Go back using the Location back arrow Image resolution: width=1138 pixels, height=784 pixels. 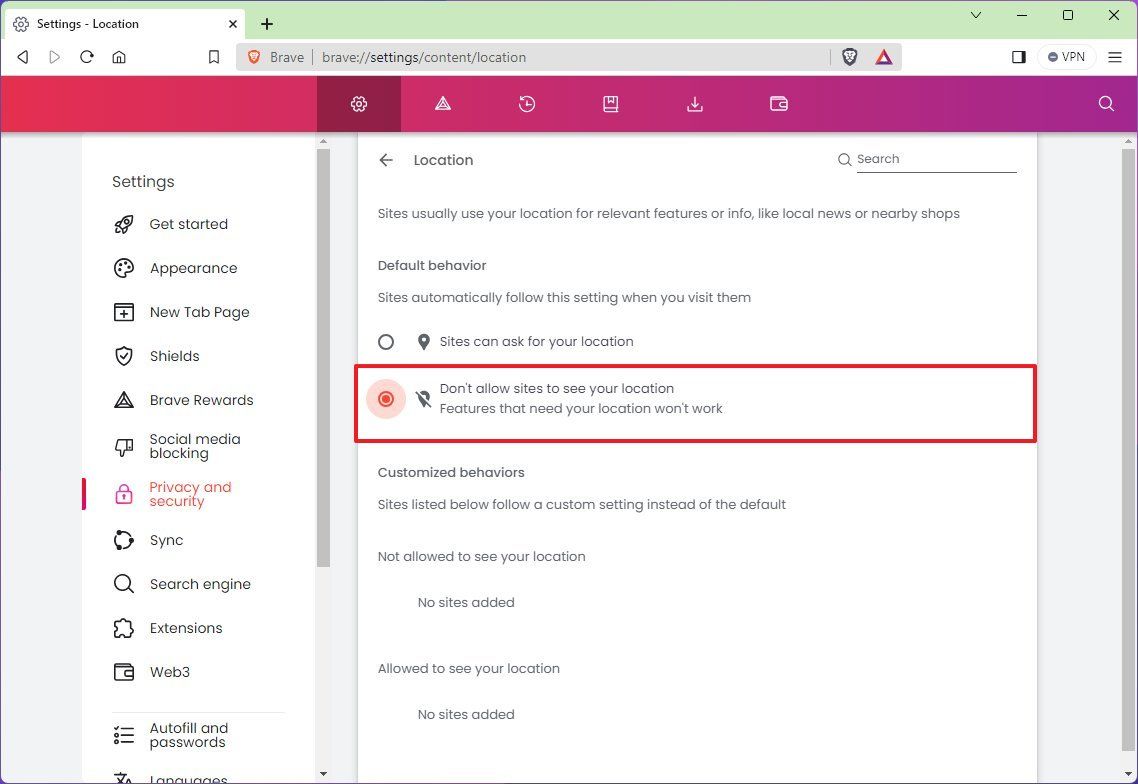click(386, 159)
